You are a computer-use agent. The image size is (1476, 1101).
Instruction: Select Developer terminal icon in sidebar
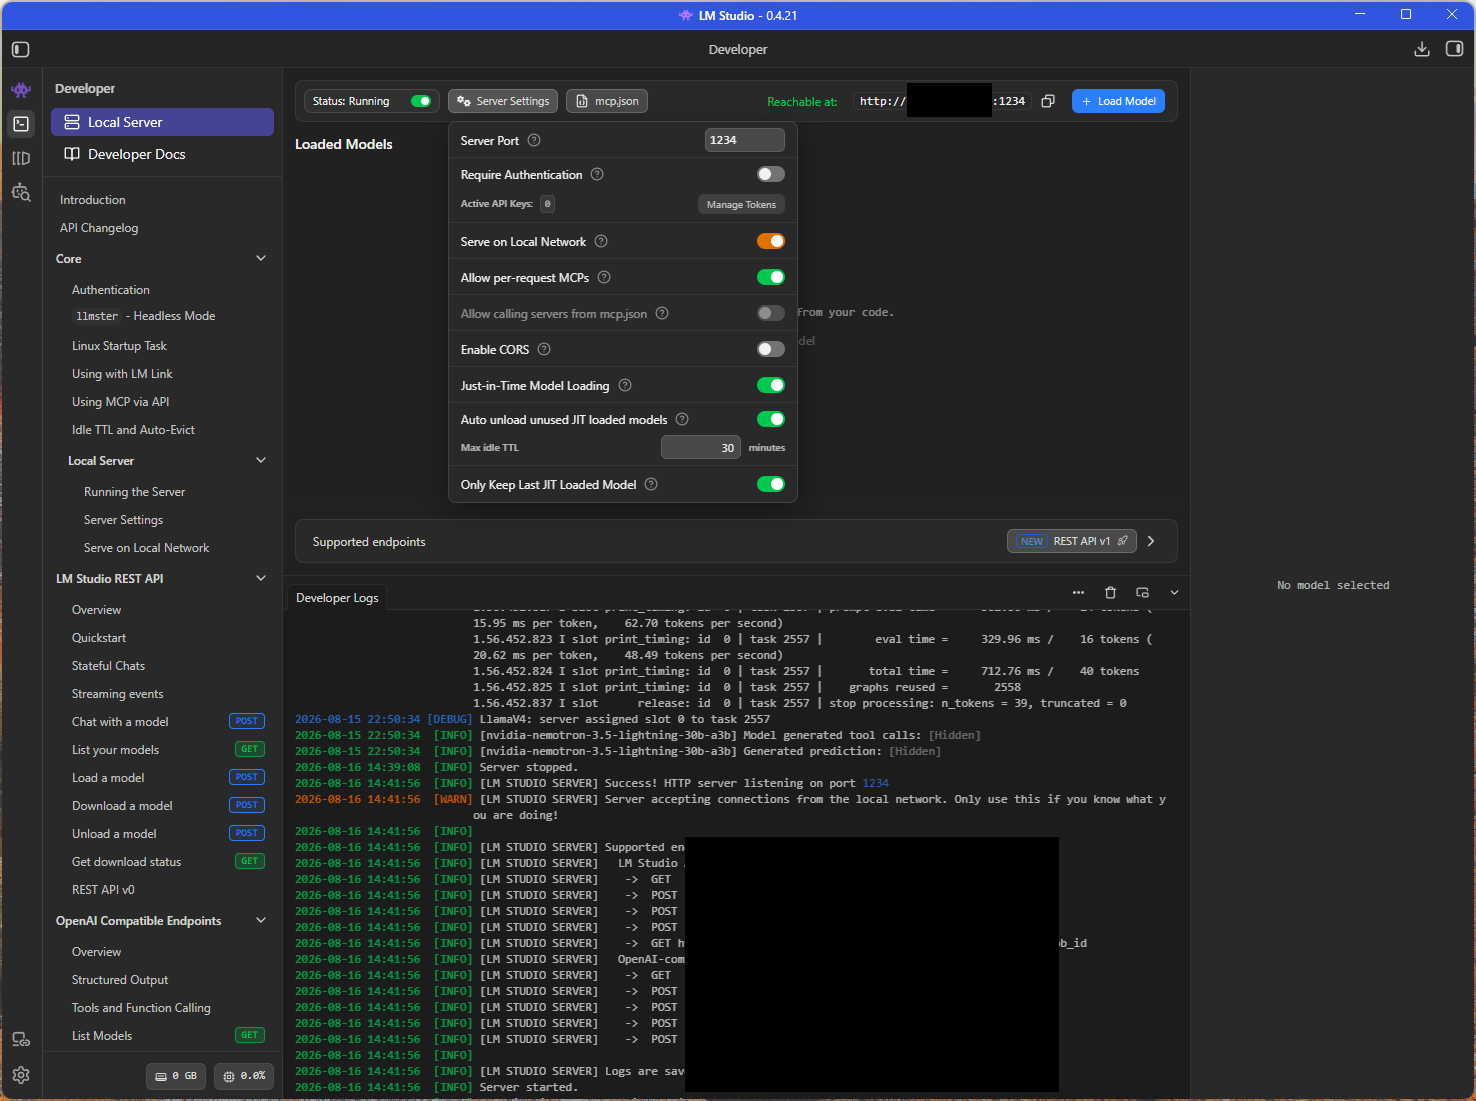tap(21, 124)
